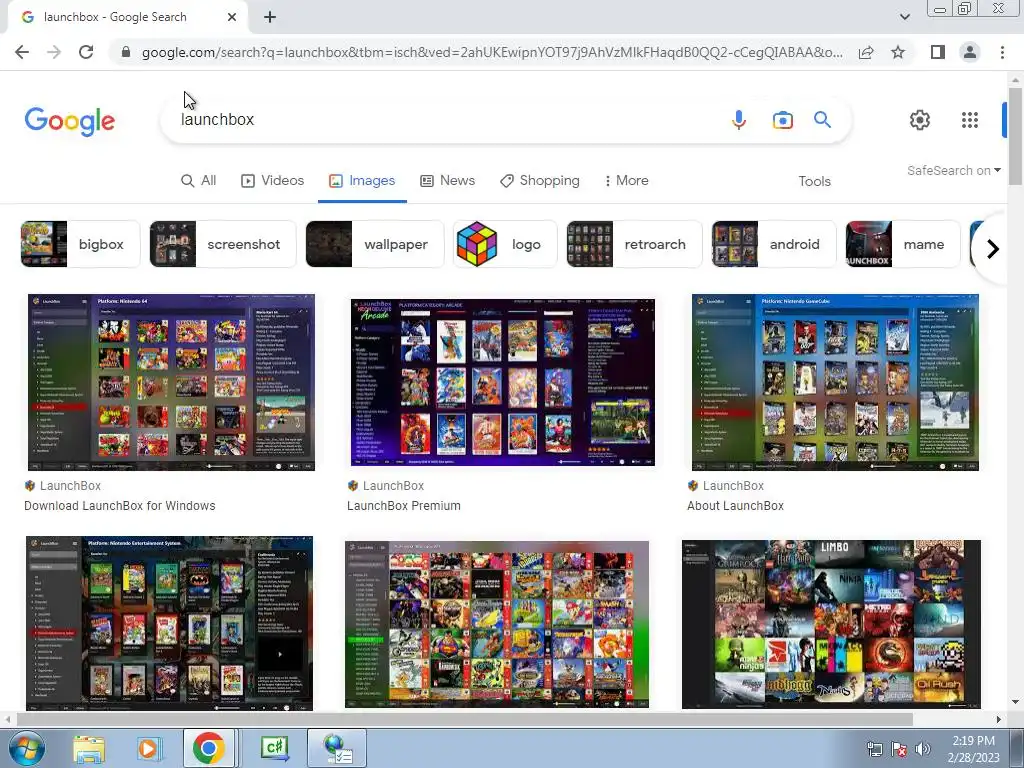Share this page using the share icon
The width and height of the screenshot is (1024, 768).
(866, 52)
